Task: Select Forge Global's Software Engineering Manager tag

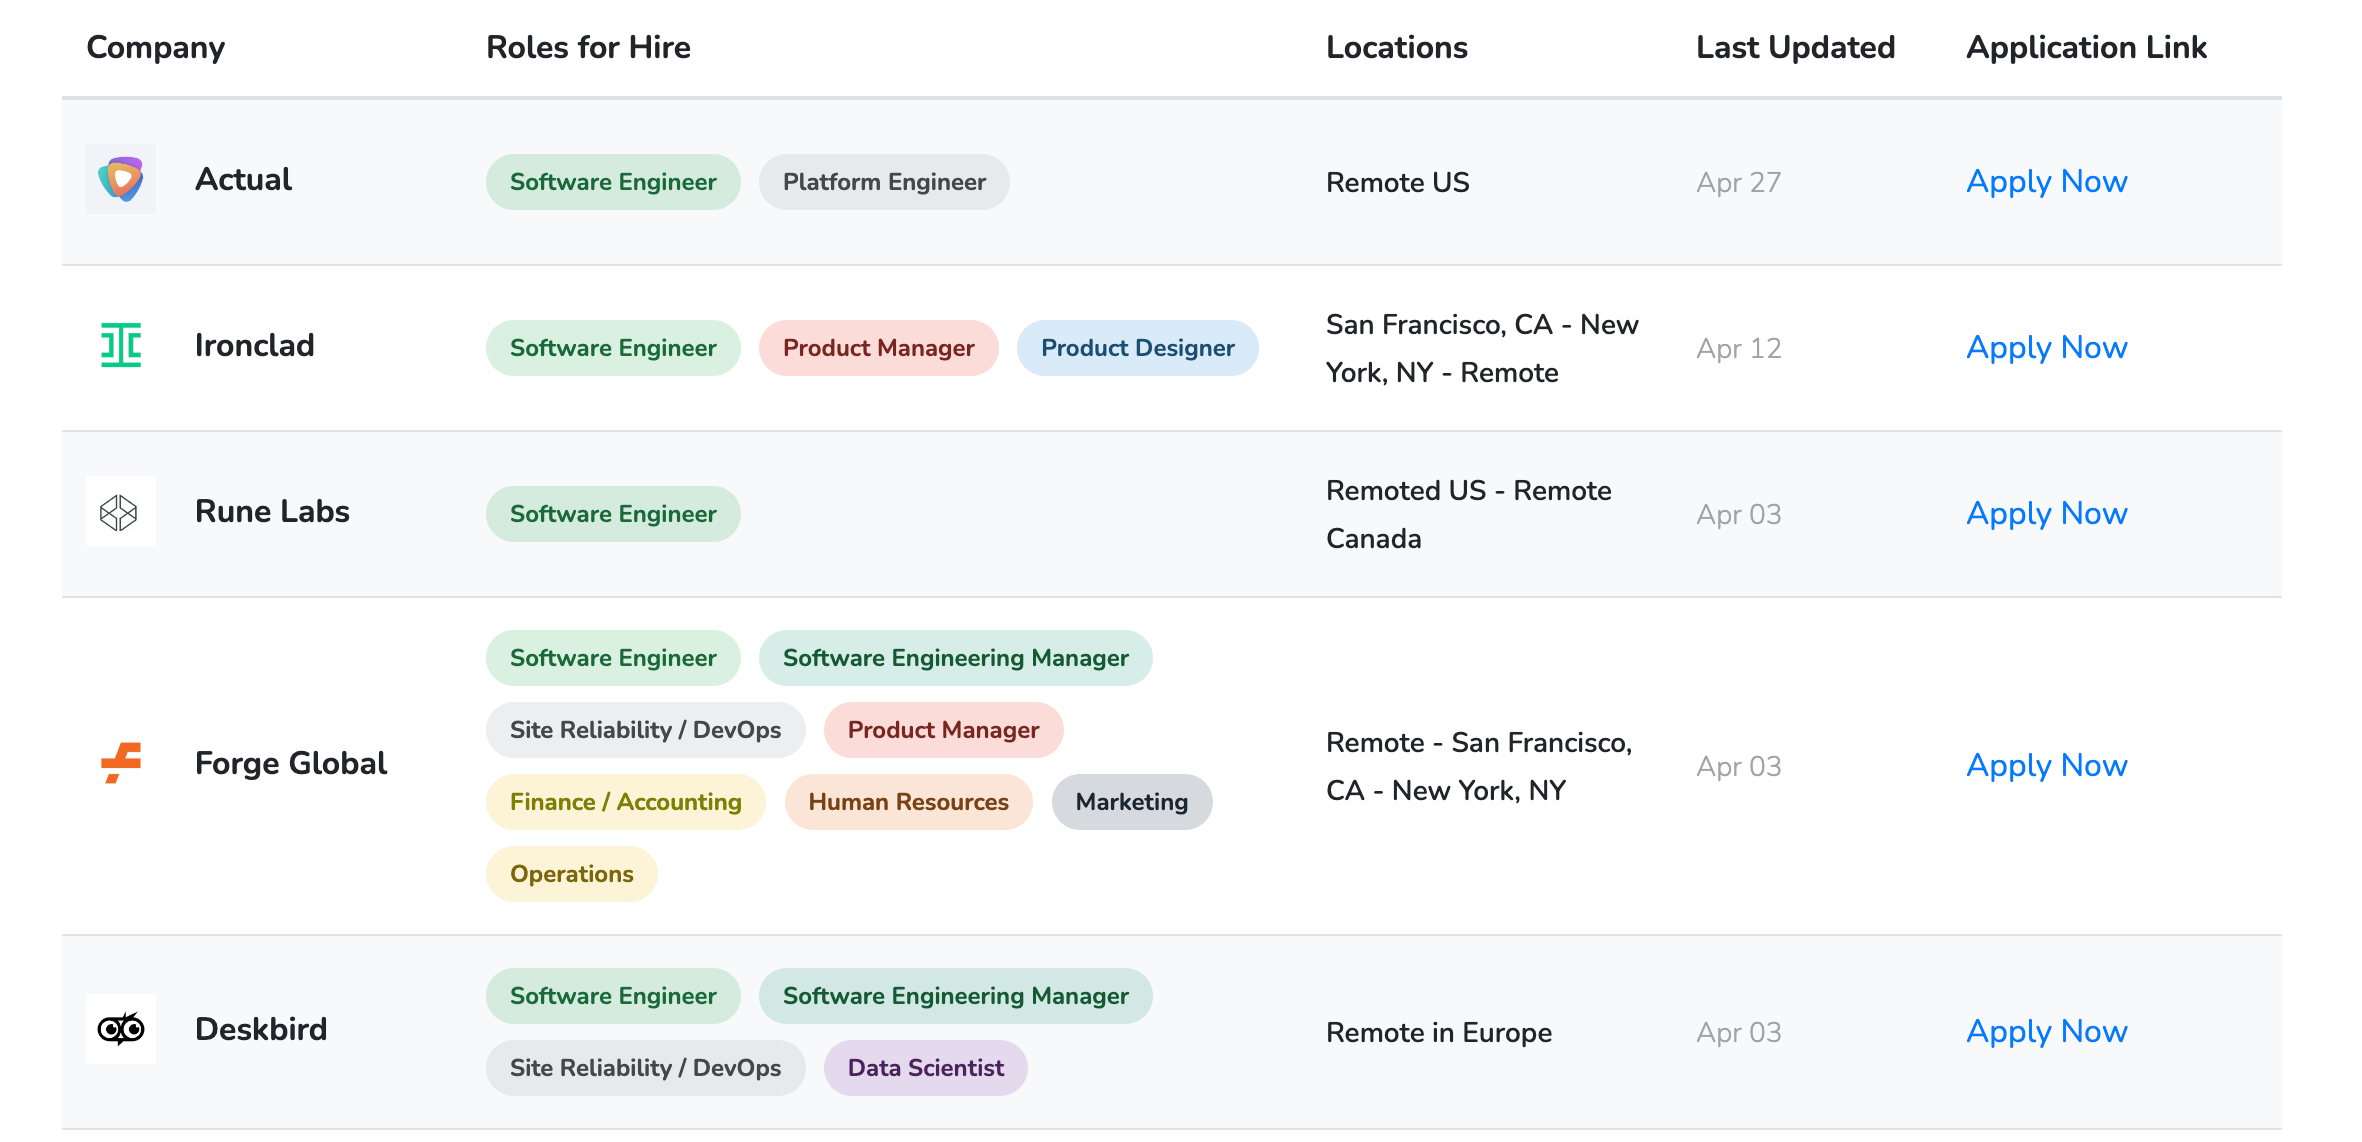Action: [955, 658]
